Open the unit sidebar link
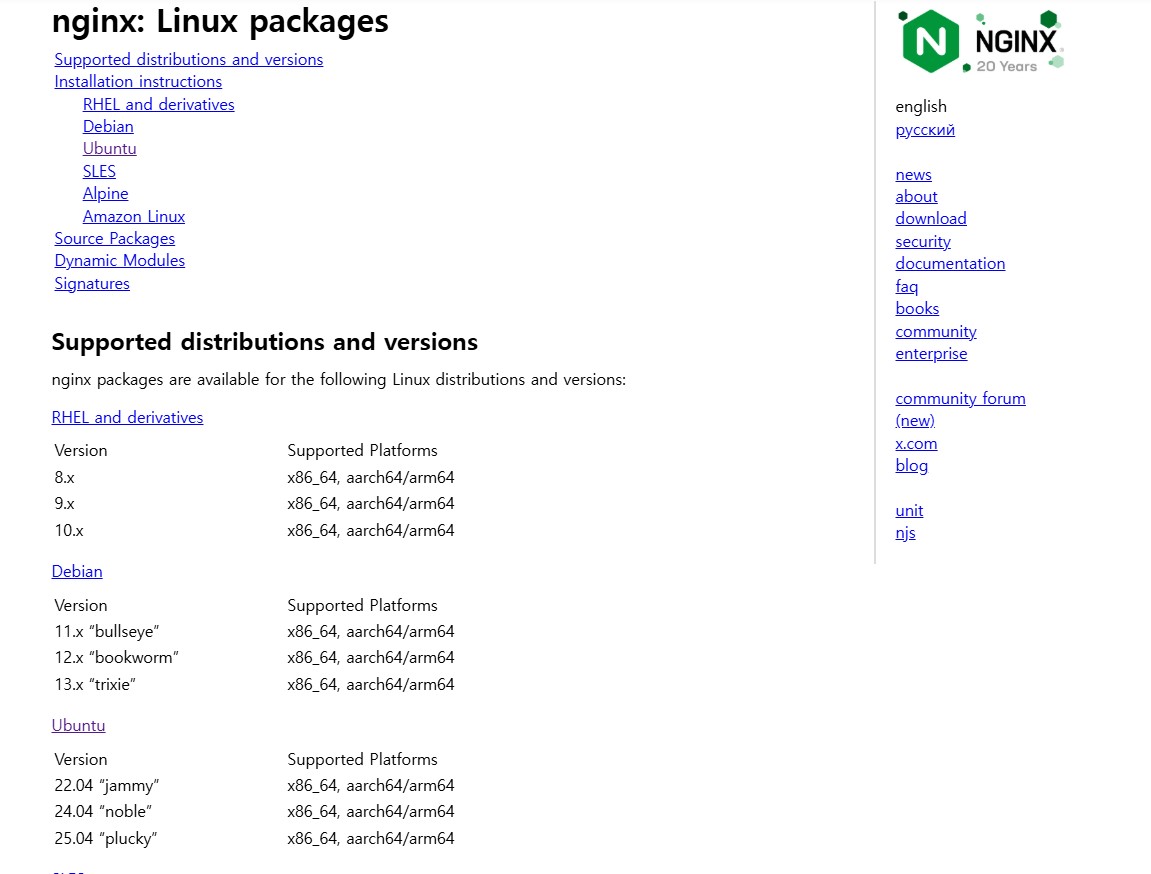Image resolution: width=1151 pixels, height=874 pixels. click(x=909, y=511)
